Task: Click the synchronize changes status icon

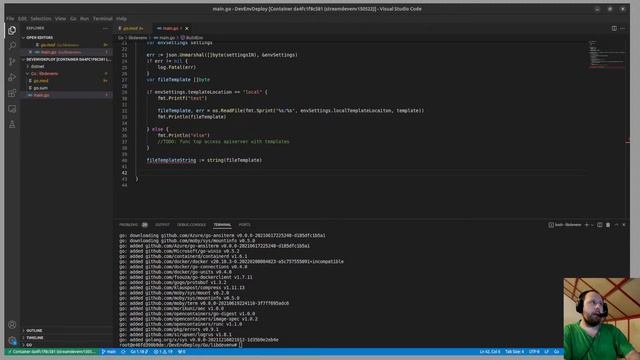Action: pyautogui.click(x=123, y=351)
